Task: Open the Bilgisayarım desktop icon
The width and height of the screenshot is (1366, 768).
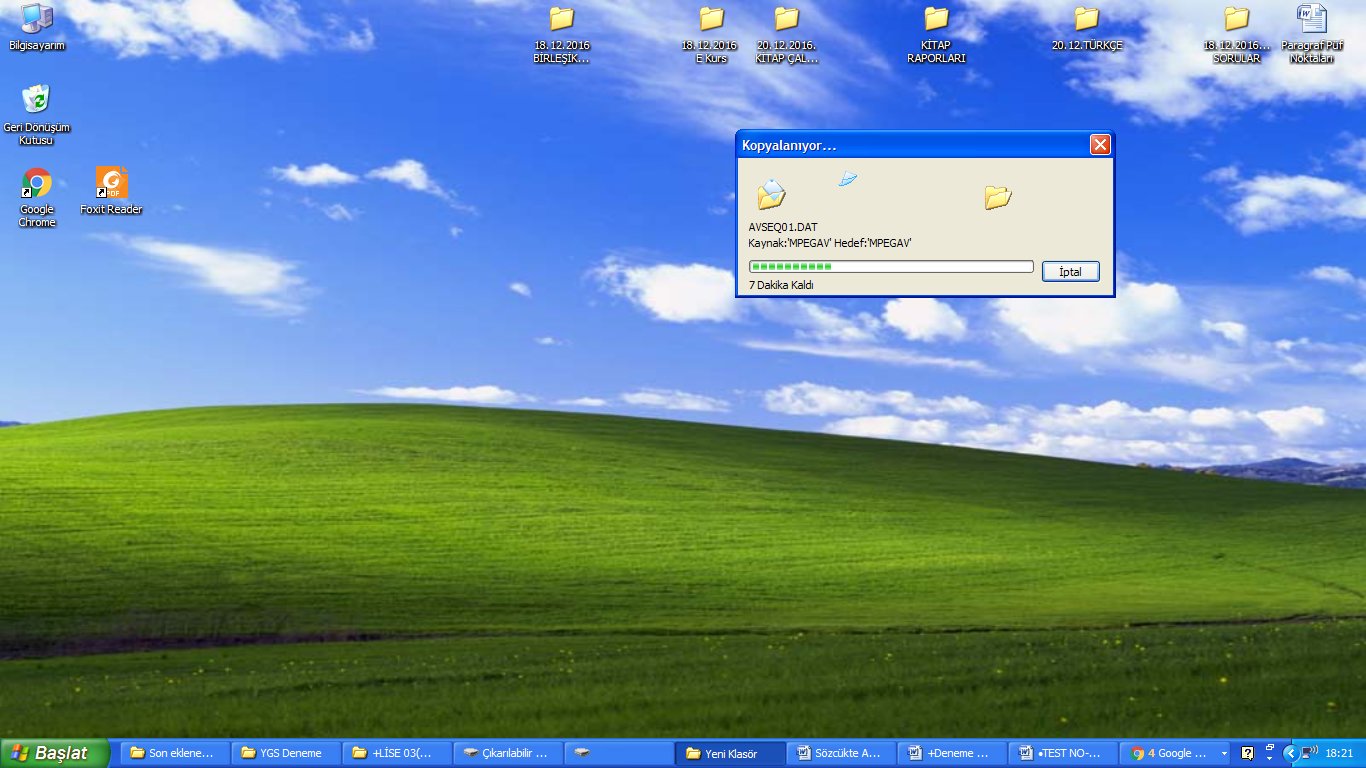Action: [36, 19]
